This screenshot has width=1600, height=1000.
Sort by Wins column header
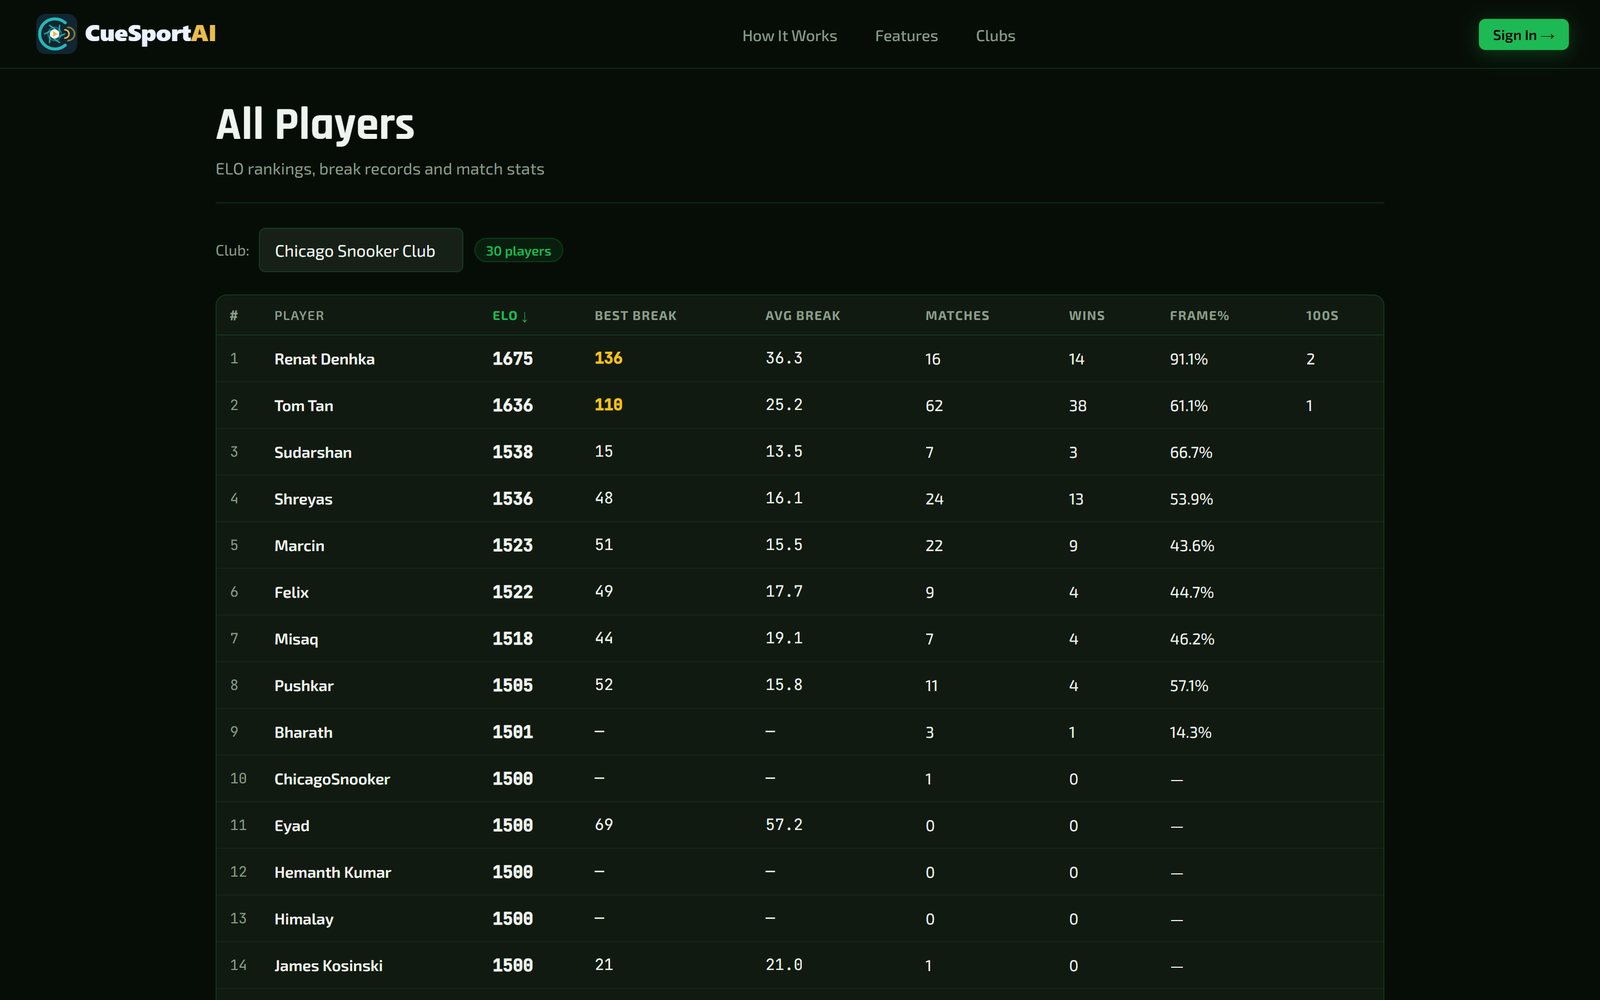click(1086, 316)
